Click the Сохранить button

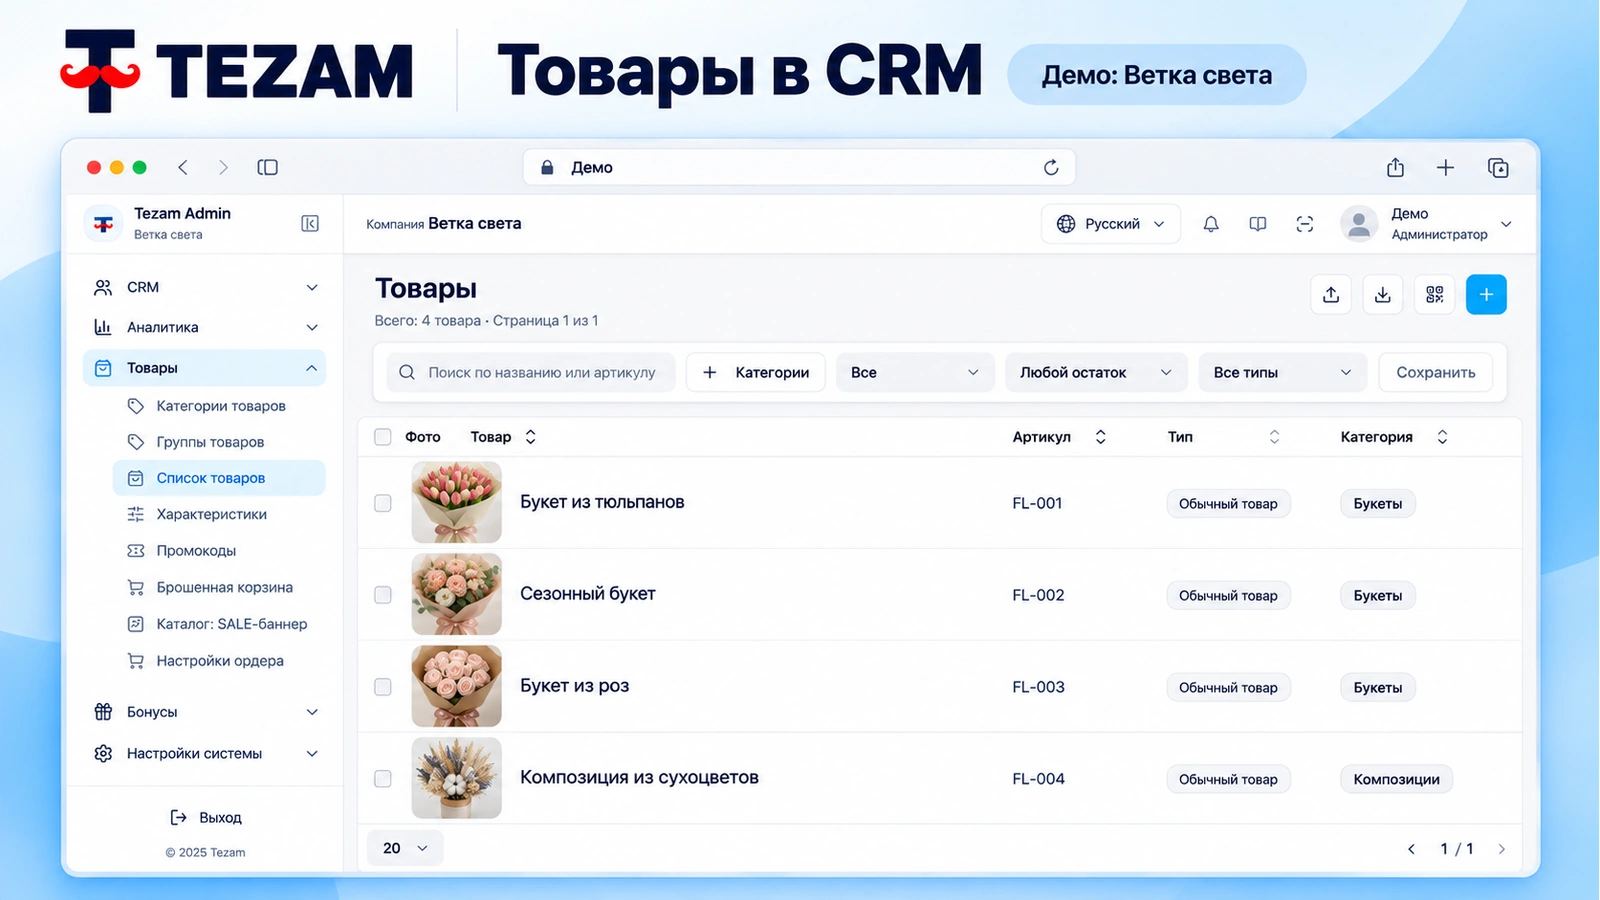[1436, 372]
